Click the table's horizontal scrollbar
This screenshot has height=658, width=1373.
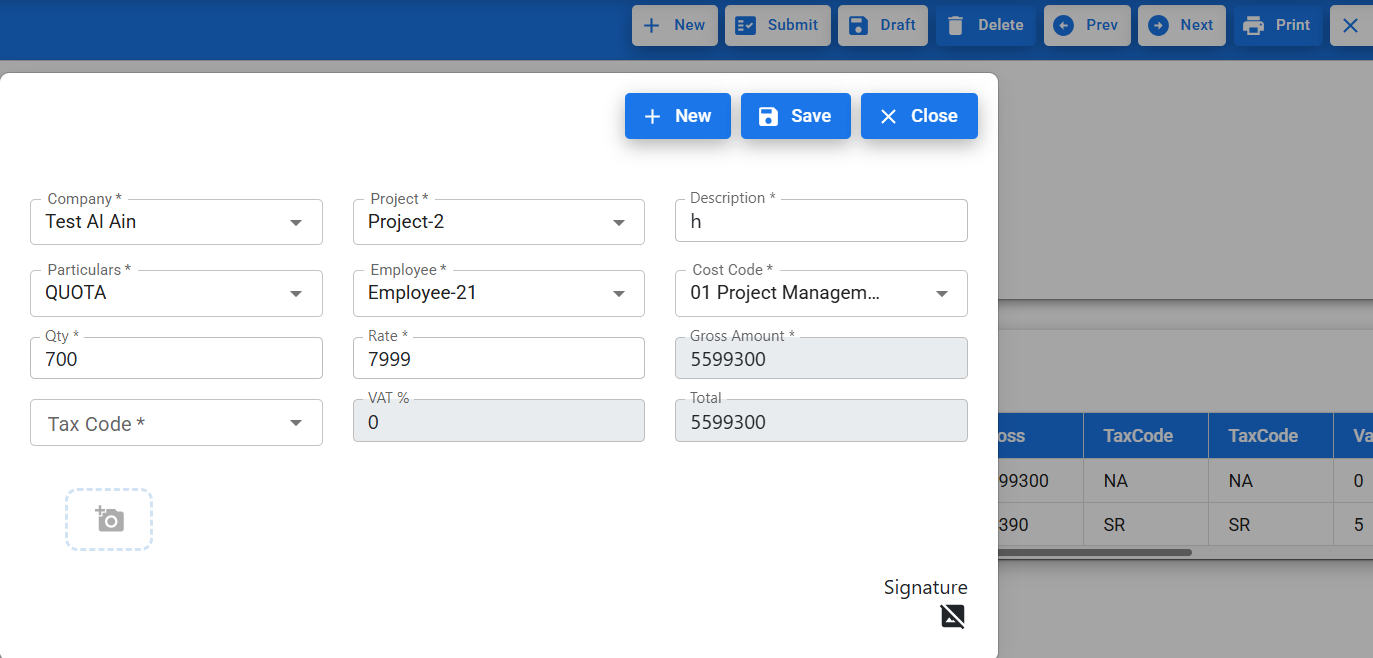coord(1094,552)
